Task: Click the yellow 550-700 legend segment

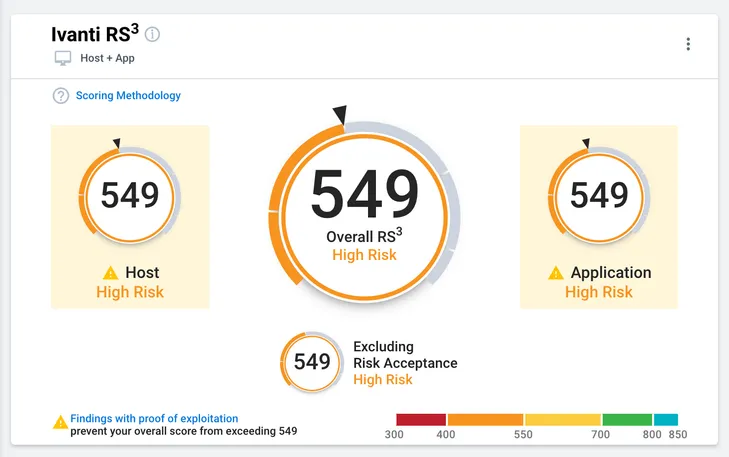Action: 563,420
